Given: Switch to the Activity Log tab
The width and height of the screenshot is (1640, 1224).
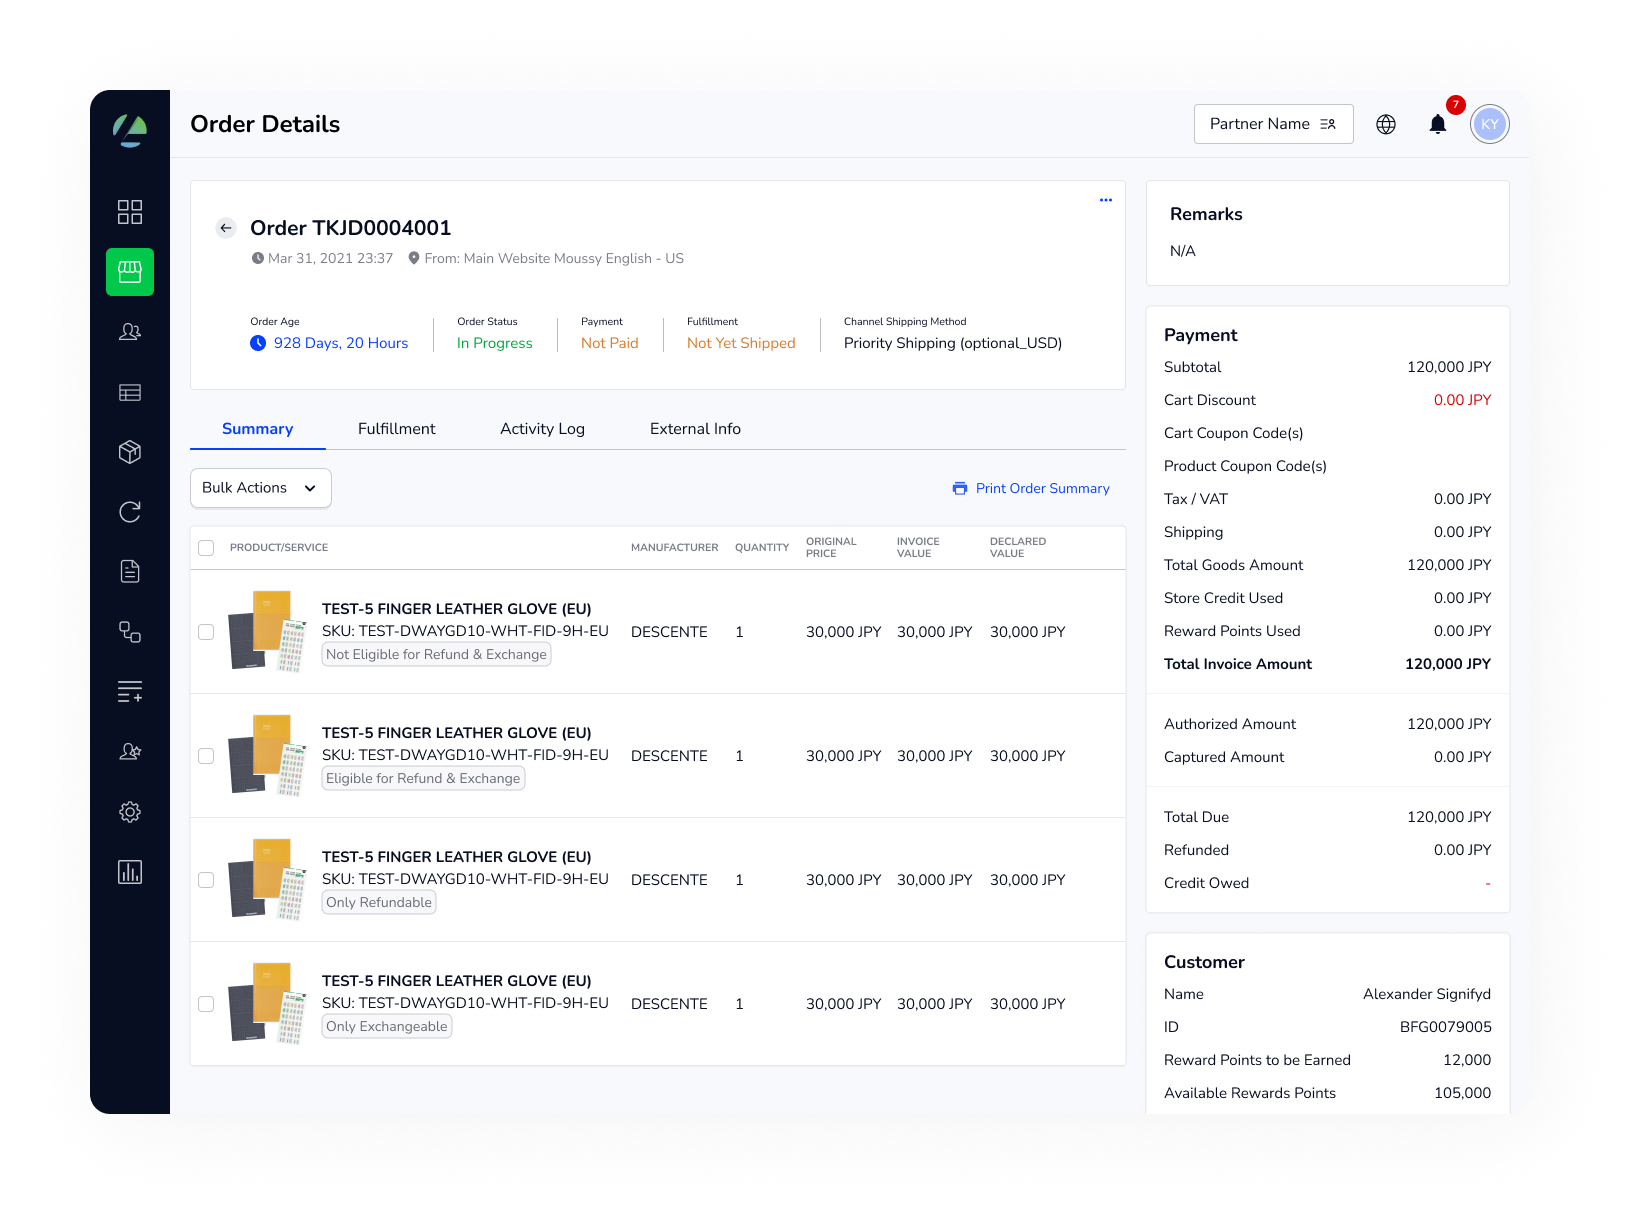Looking at the screenshot, I should click(542, 429).
